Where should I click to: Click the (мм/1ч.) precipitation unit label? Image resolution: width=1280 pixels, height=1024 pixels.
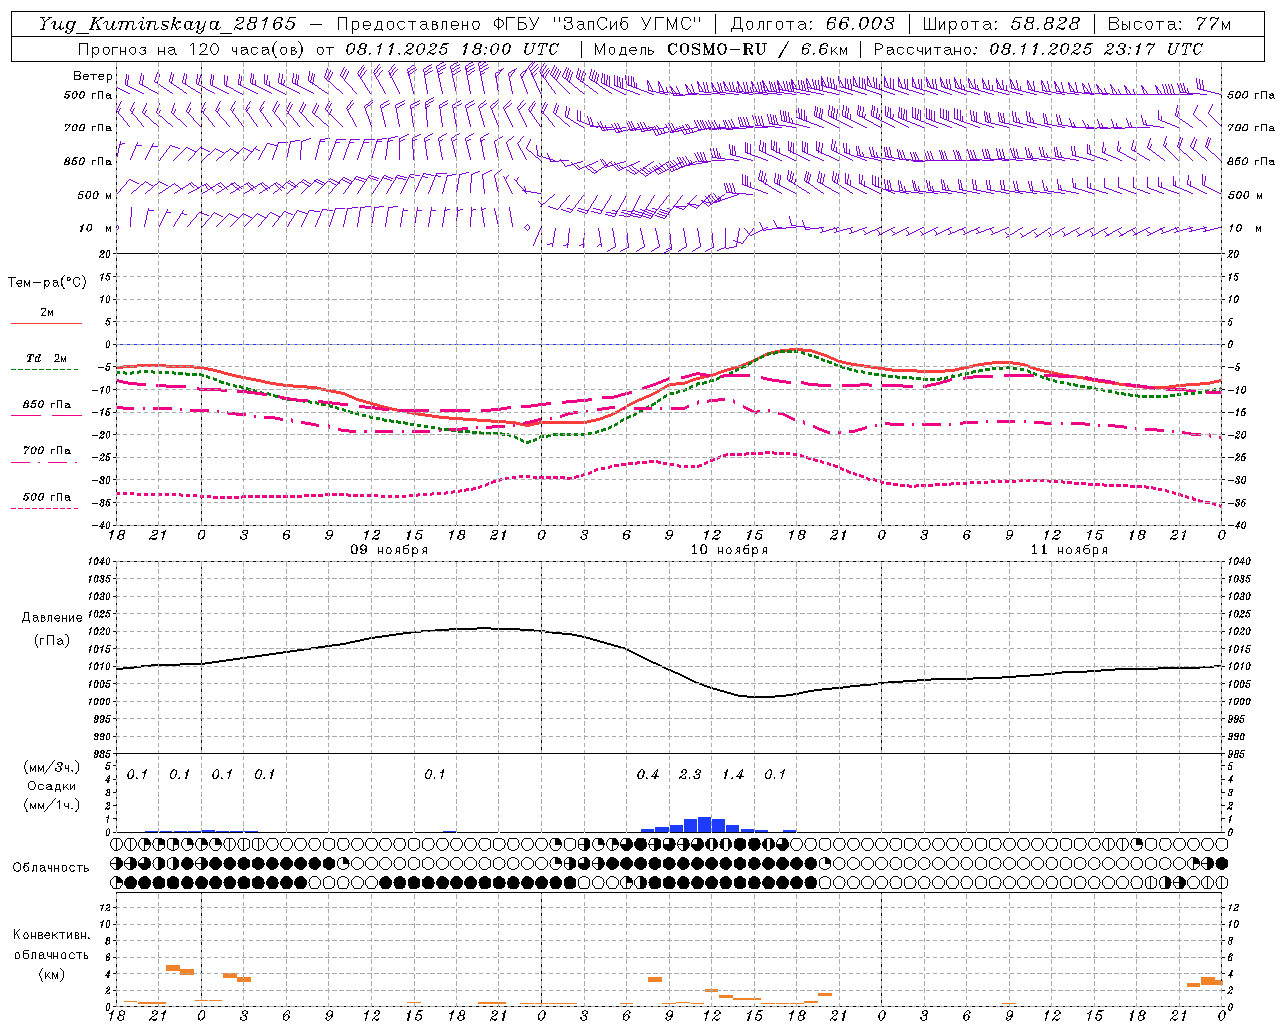click(51, 805)
